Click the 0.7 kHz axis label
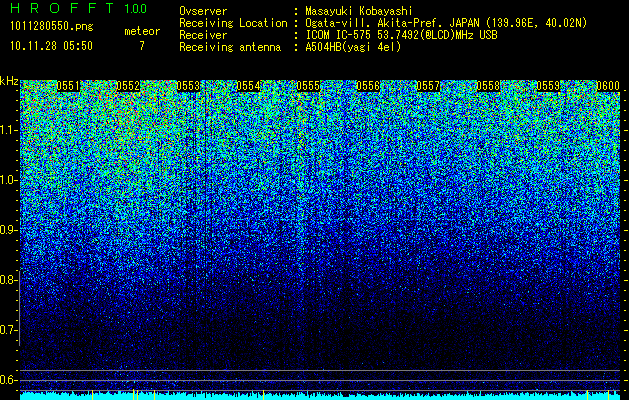Screen dimensions: 629x400 (8, 330)
